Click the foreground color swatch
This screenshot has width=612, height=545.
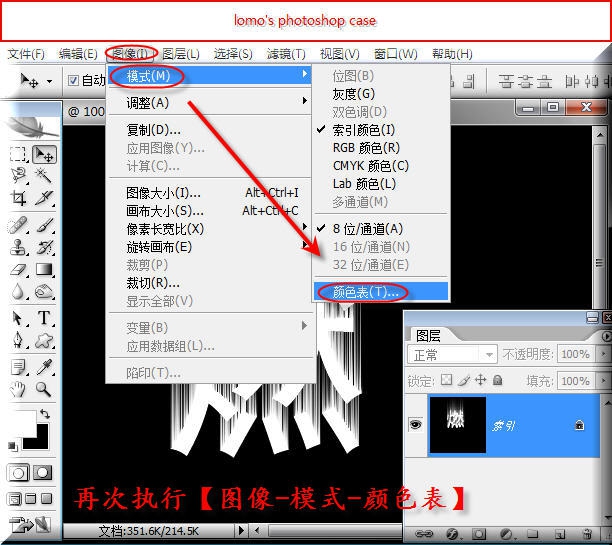(23, 424)
